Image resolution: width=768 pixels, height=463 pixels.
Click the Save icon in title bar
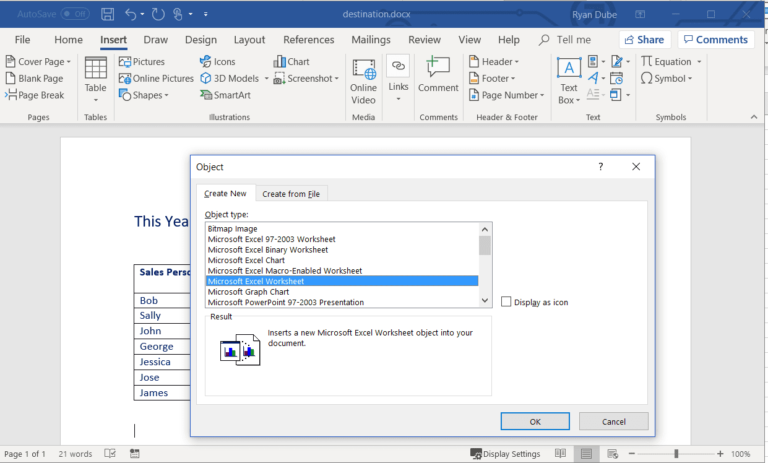pyautogui.click(x=106, y=14)
